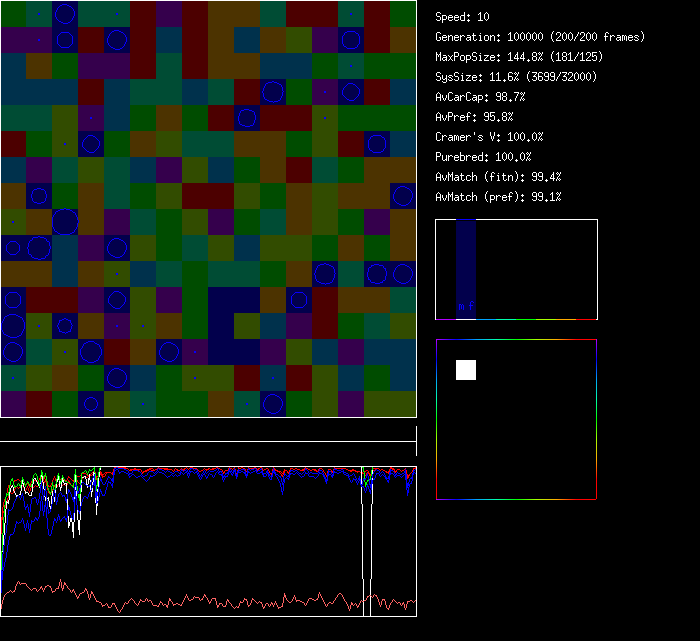Click the white square in the rainbow-bordered panel

[466, 370]
